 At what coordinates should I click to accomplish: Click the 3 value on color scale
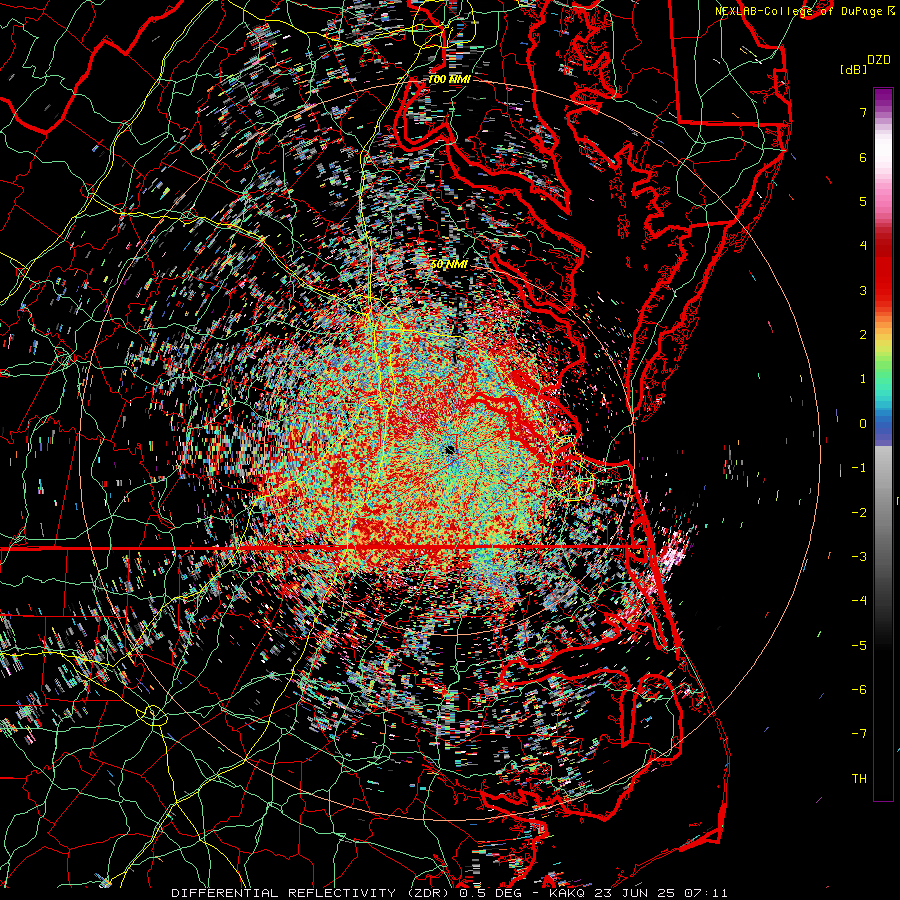[x=863, y=290]
